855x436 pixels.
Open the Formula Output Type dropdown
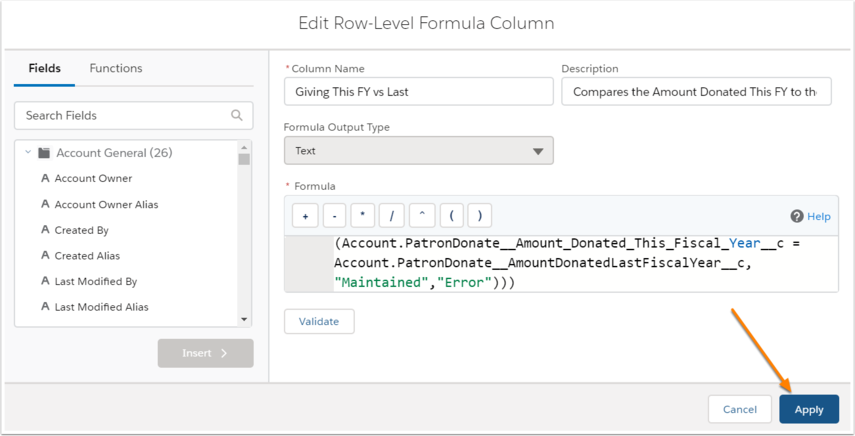(419, 150)
